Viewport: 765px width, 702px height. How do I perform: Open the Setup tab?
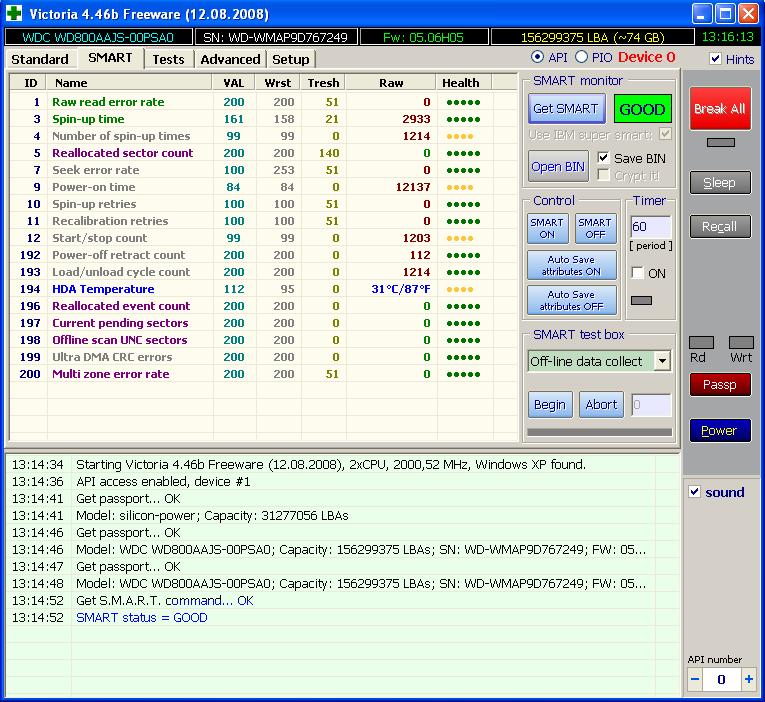coord(291,60)
